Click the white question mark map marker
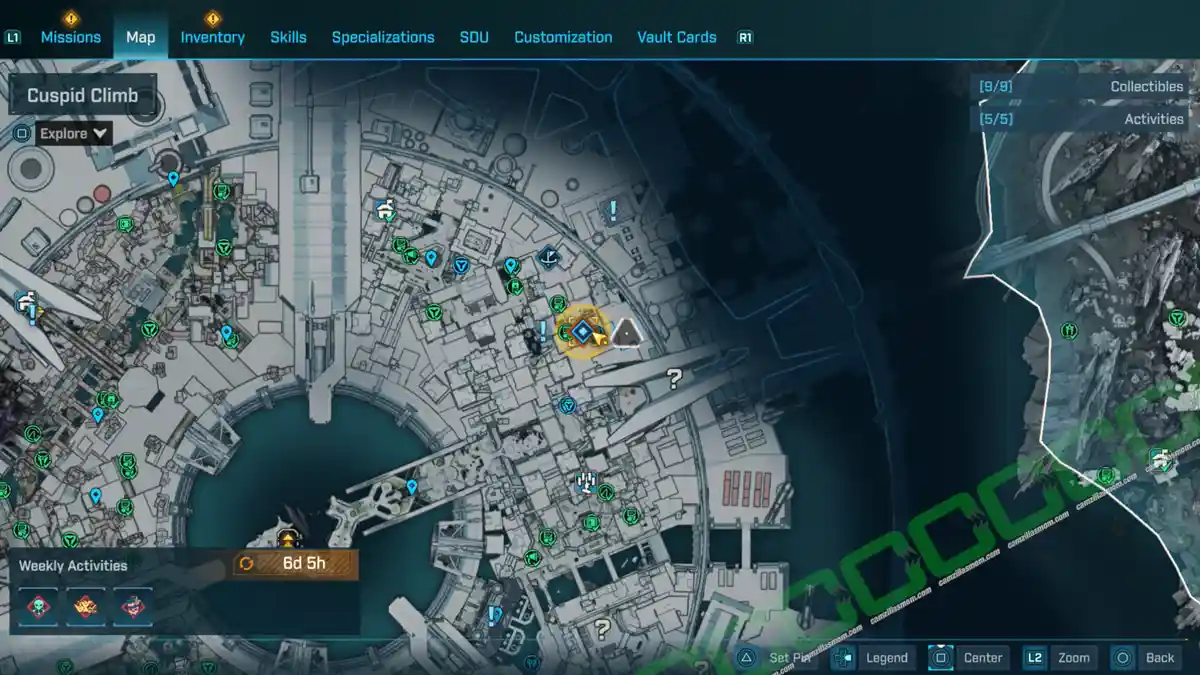This screenshot has height=675, width=1200. pyautogui.click(x=674, y=378)
